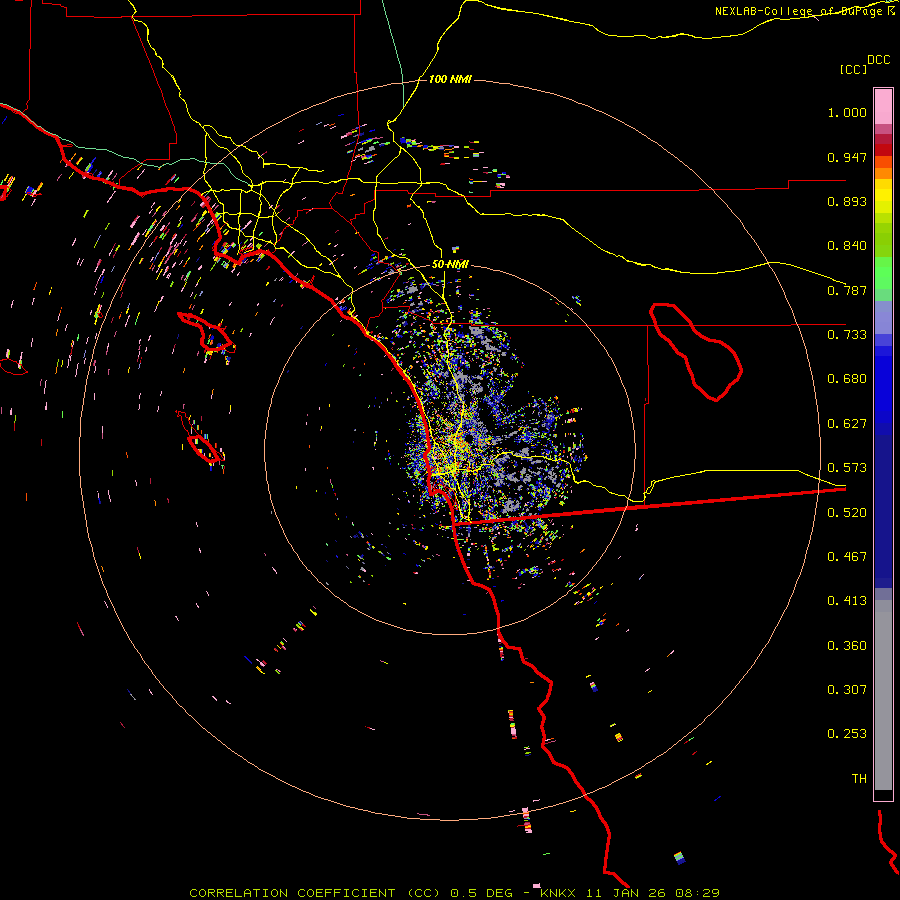Click the 0.253 scale value

click(847, 734)
